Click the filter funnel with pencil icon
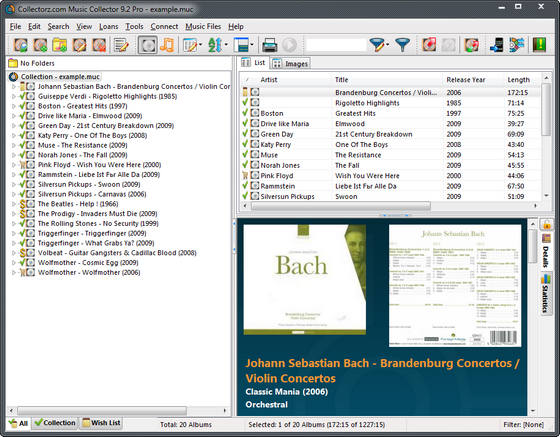 pos(377,45)
